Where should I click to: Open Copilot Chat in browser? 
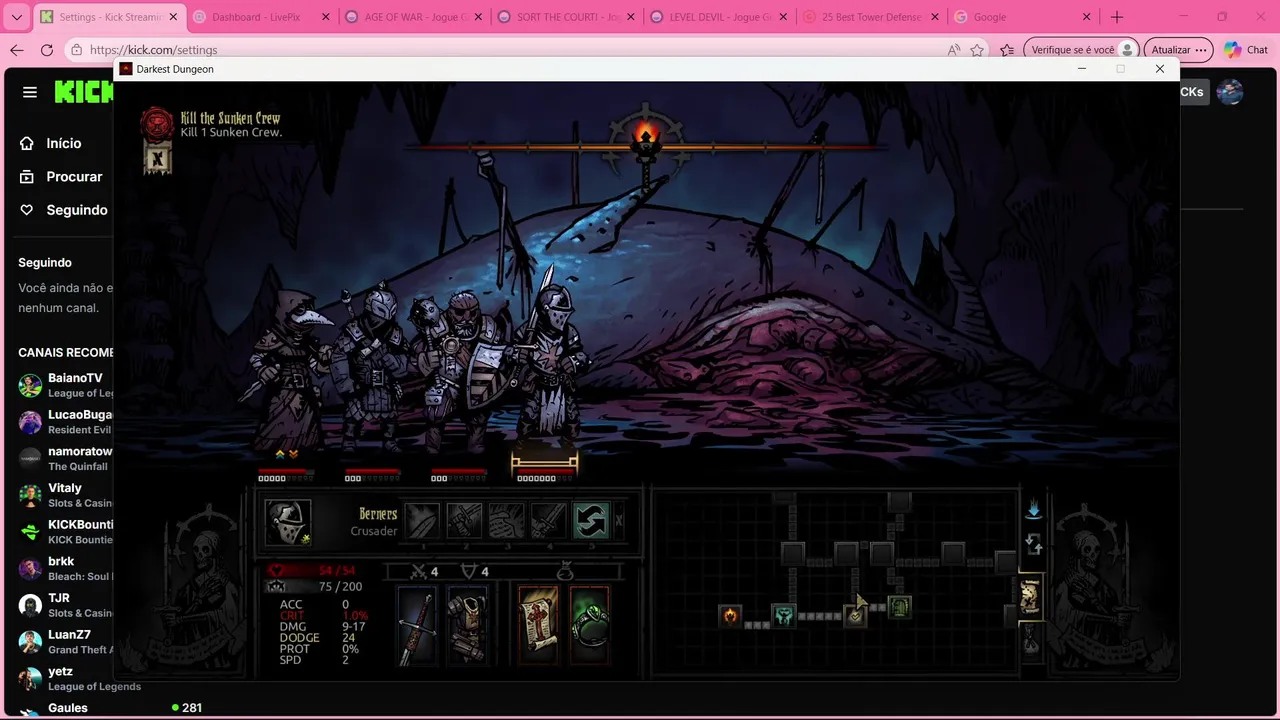click(x=1246, y=50)
